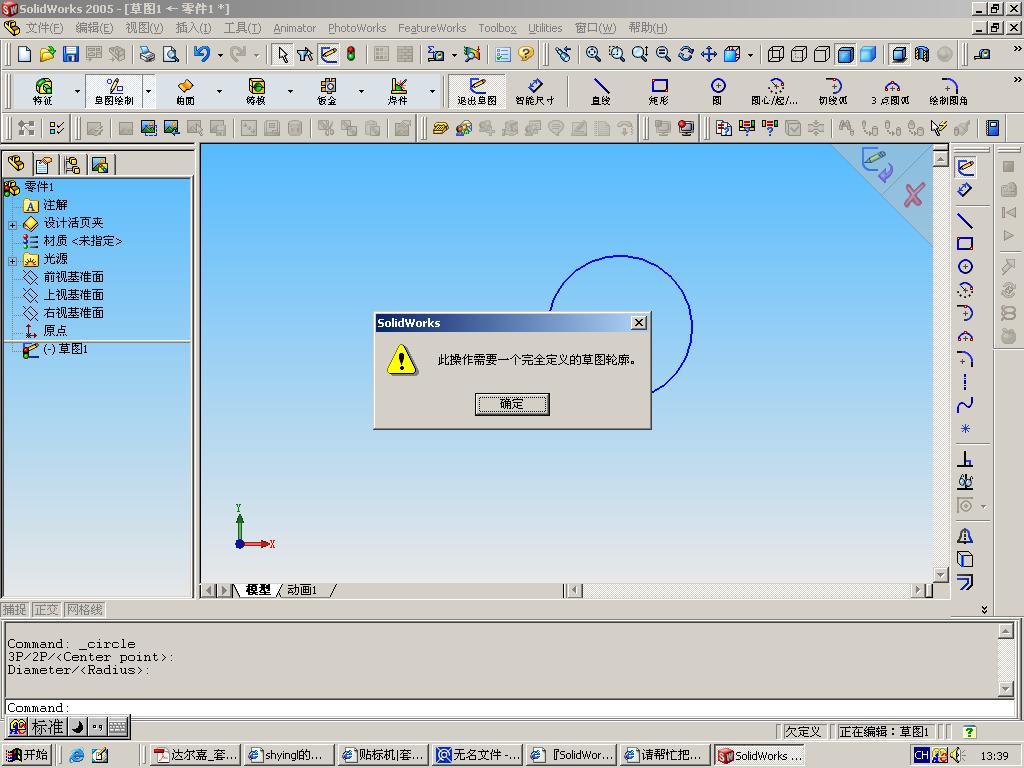The width and height of the screenshot is (1024, 768).
Task: Open the 插入(I) menu
Action: [x=193, y=28]
